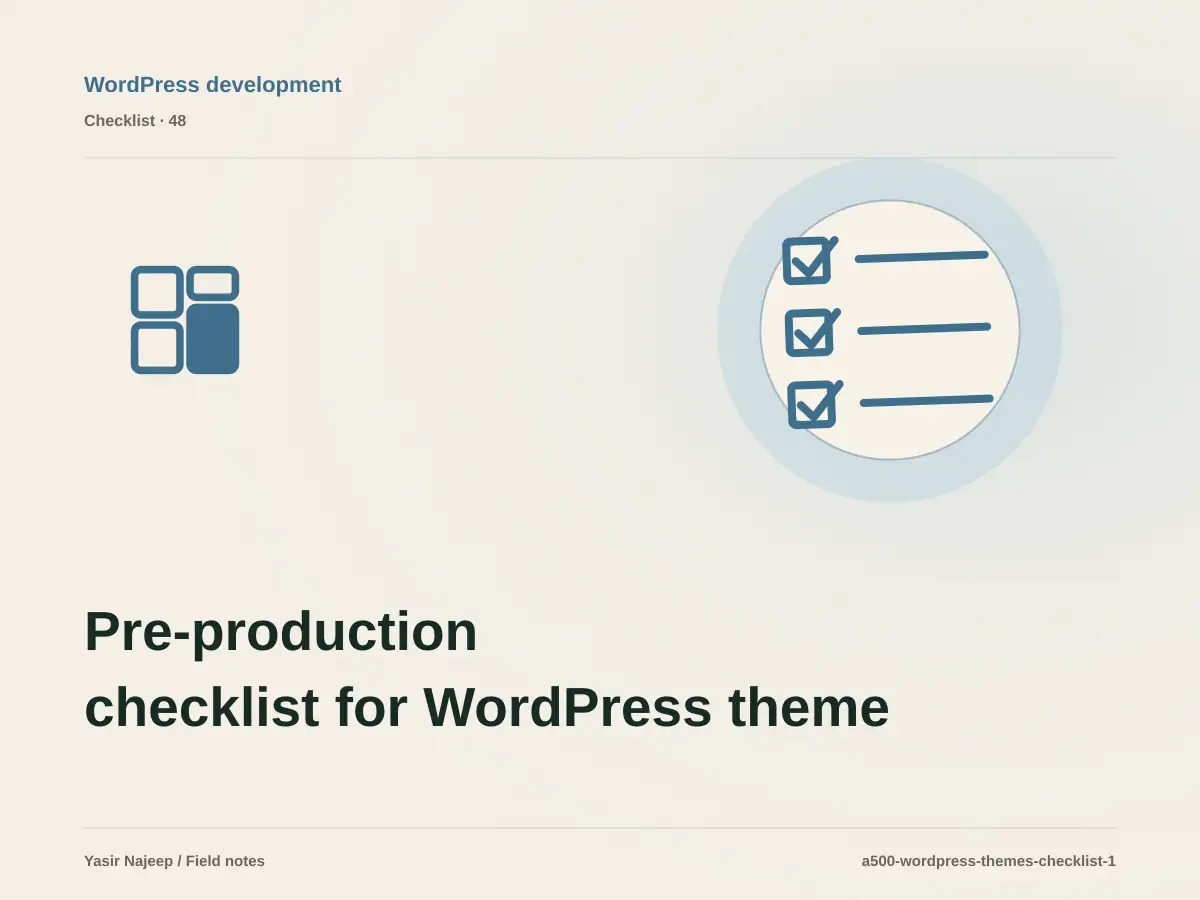Click the 'WordPress development' heading
The width and height of the screenshot is (1200, 900).
pos(213,85)
